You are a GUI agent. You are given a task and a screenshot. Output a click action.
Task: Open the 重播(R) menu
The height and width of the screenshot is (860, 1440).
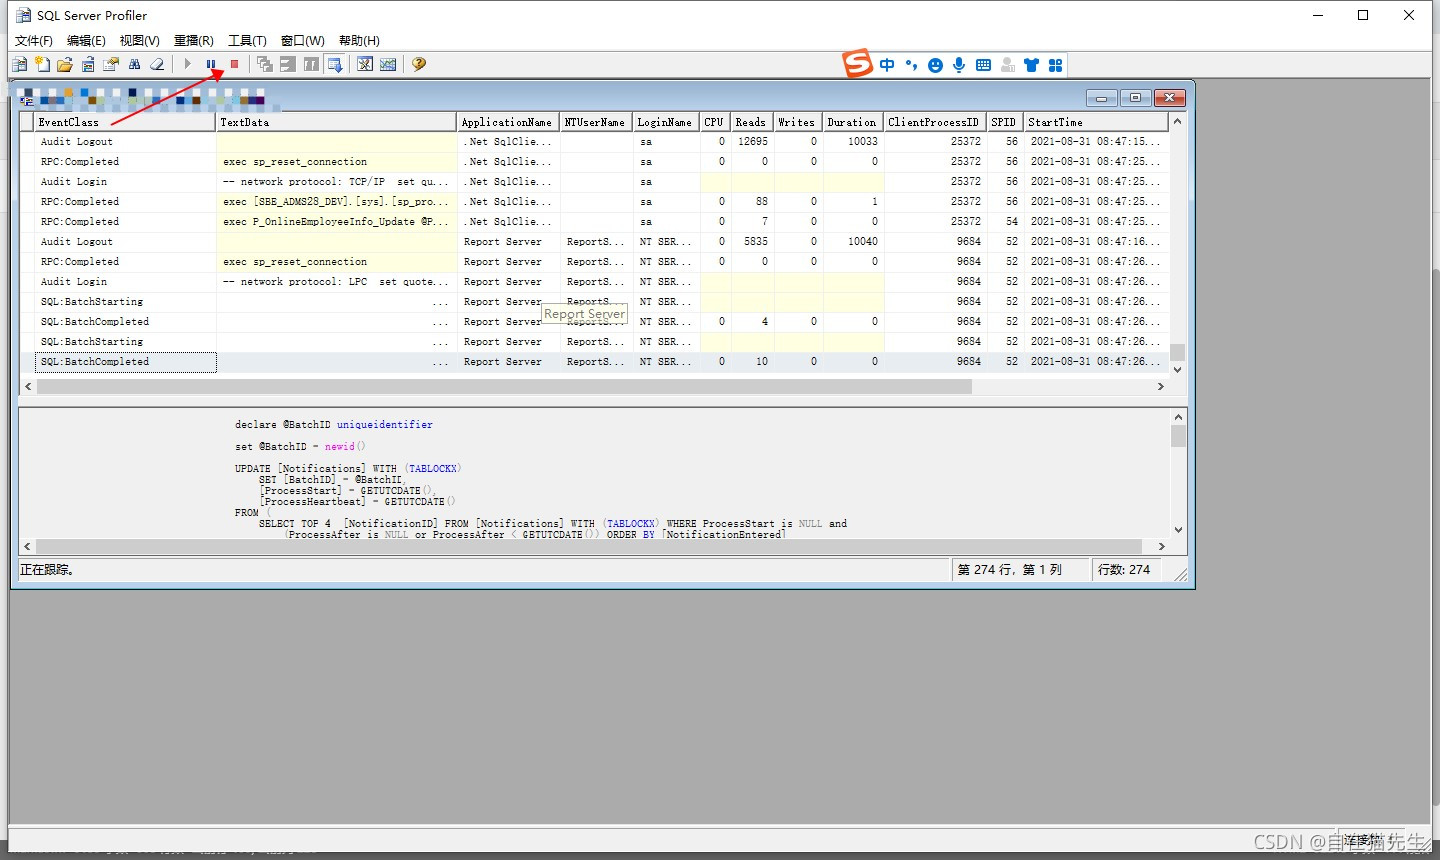[194, 41]
